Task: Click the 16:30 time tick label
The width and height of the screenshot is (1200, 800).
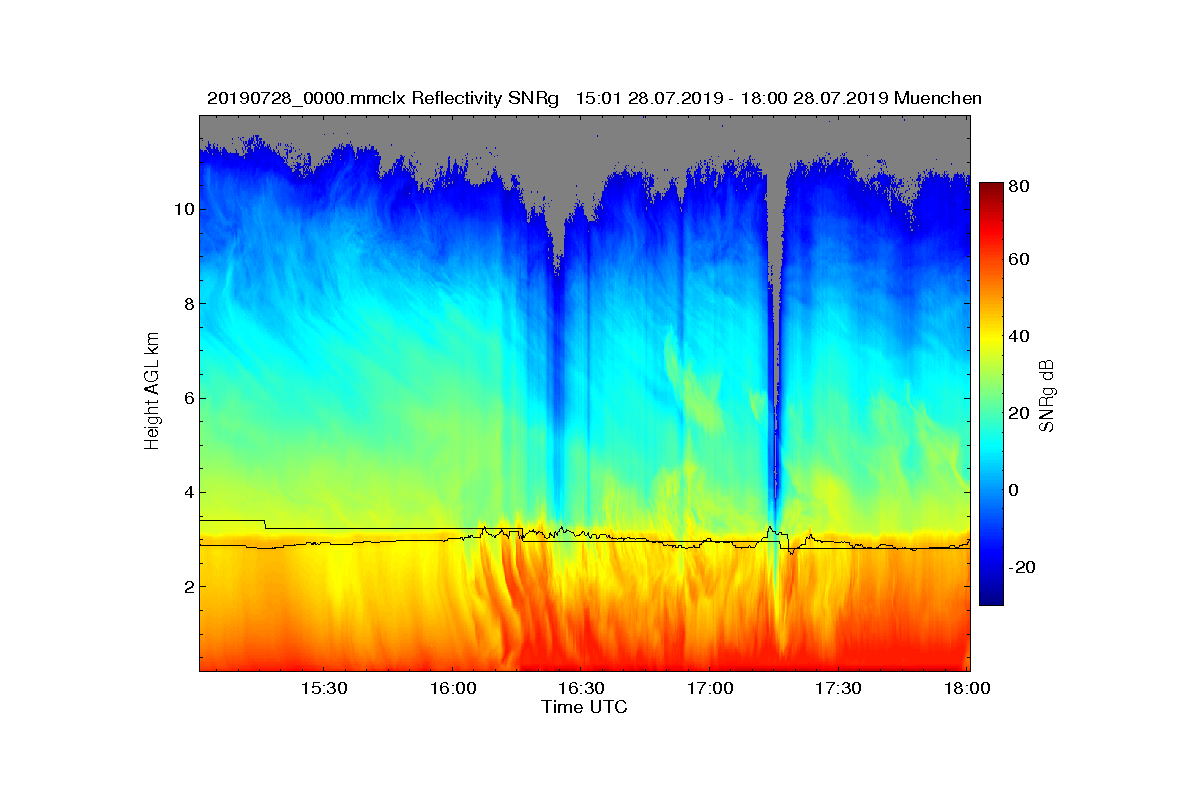Action: (581, 689)
